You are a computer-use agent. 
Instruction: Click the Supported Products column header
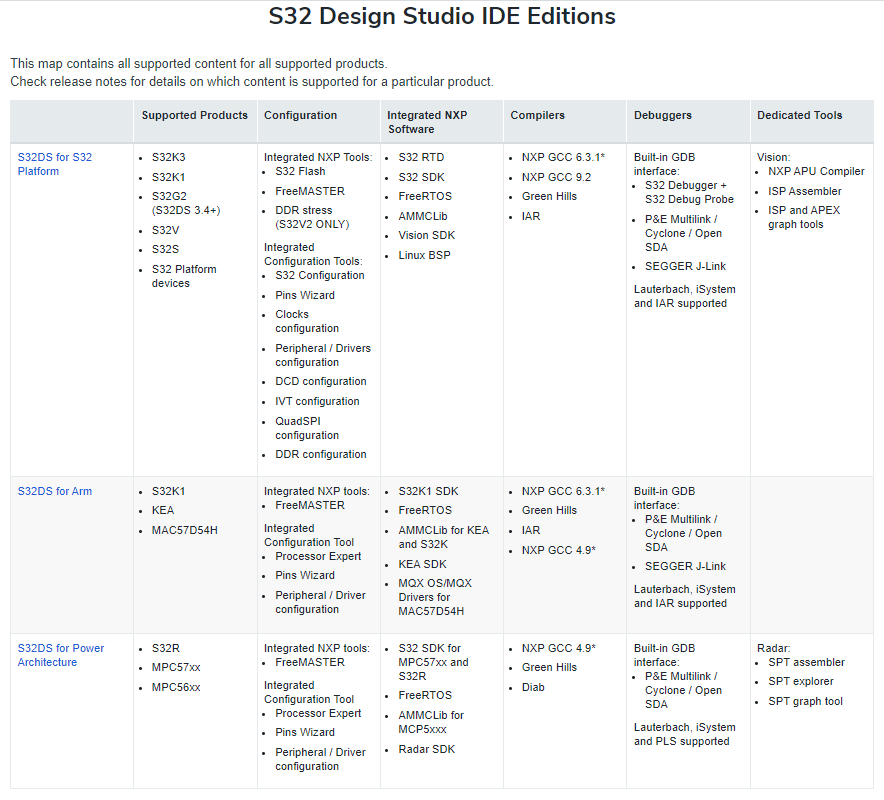(x=194, y=115)
